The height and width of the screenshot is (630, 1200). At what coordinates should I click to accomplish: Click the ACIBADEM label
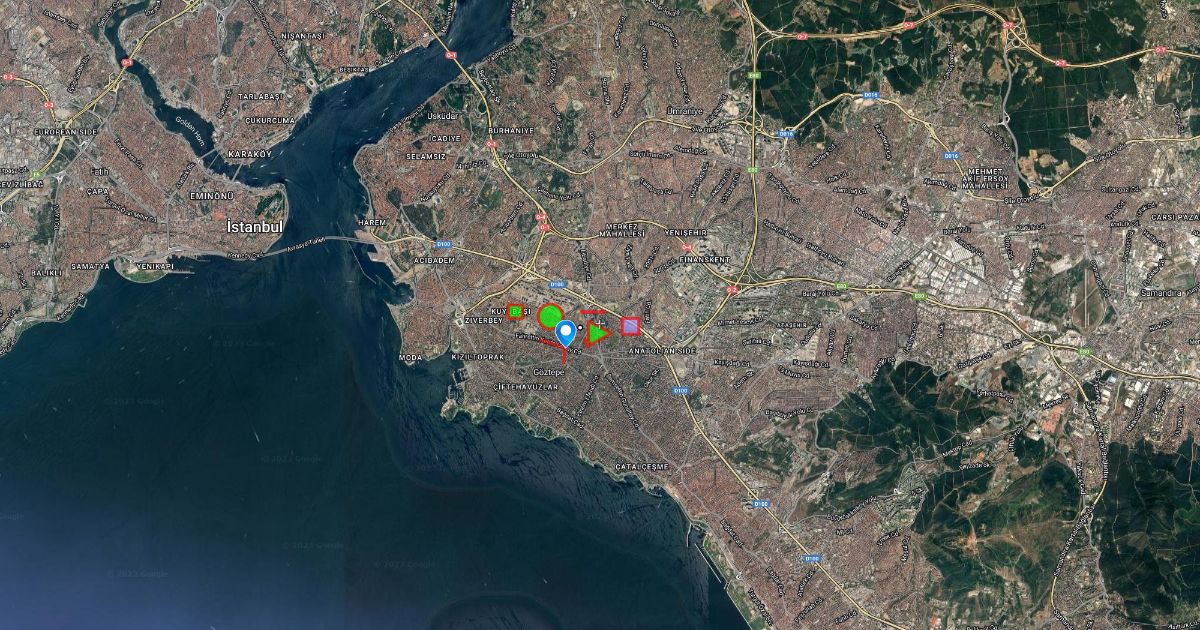(433, 259)
